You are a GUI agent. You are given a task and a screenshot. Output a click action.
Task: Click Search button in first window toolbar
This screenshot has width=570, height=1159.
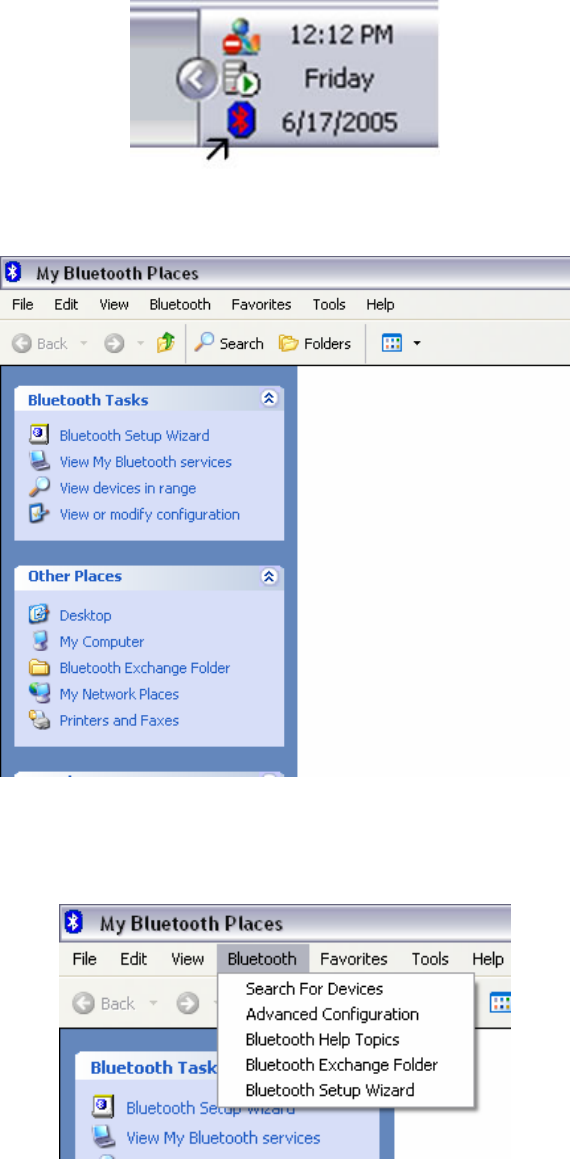coord(228,343)
